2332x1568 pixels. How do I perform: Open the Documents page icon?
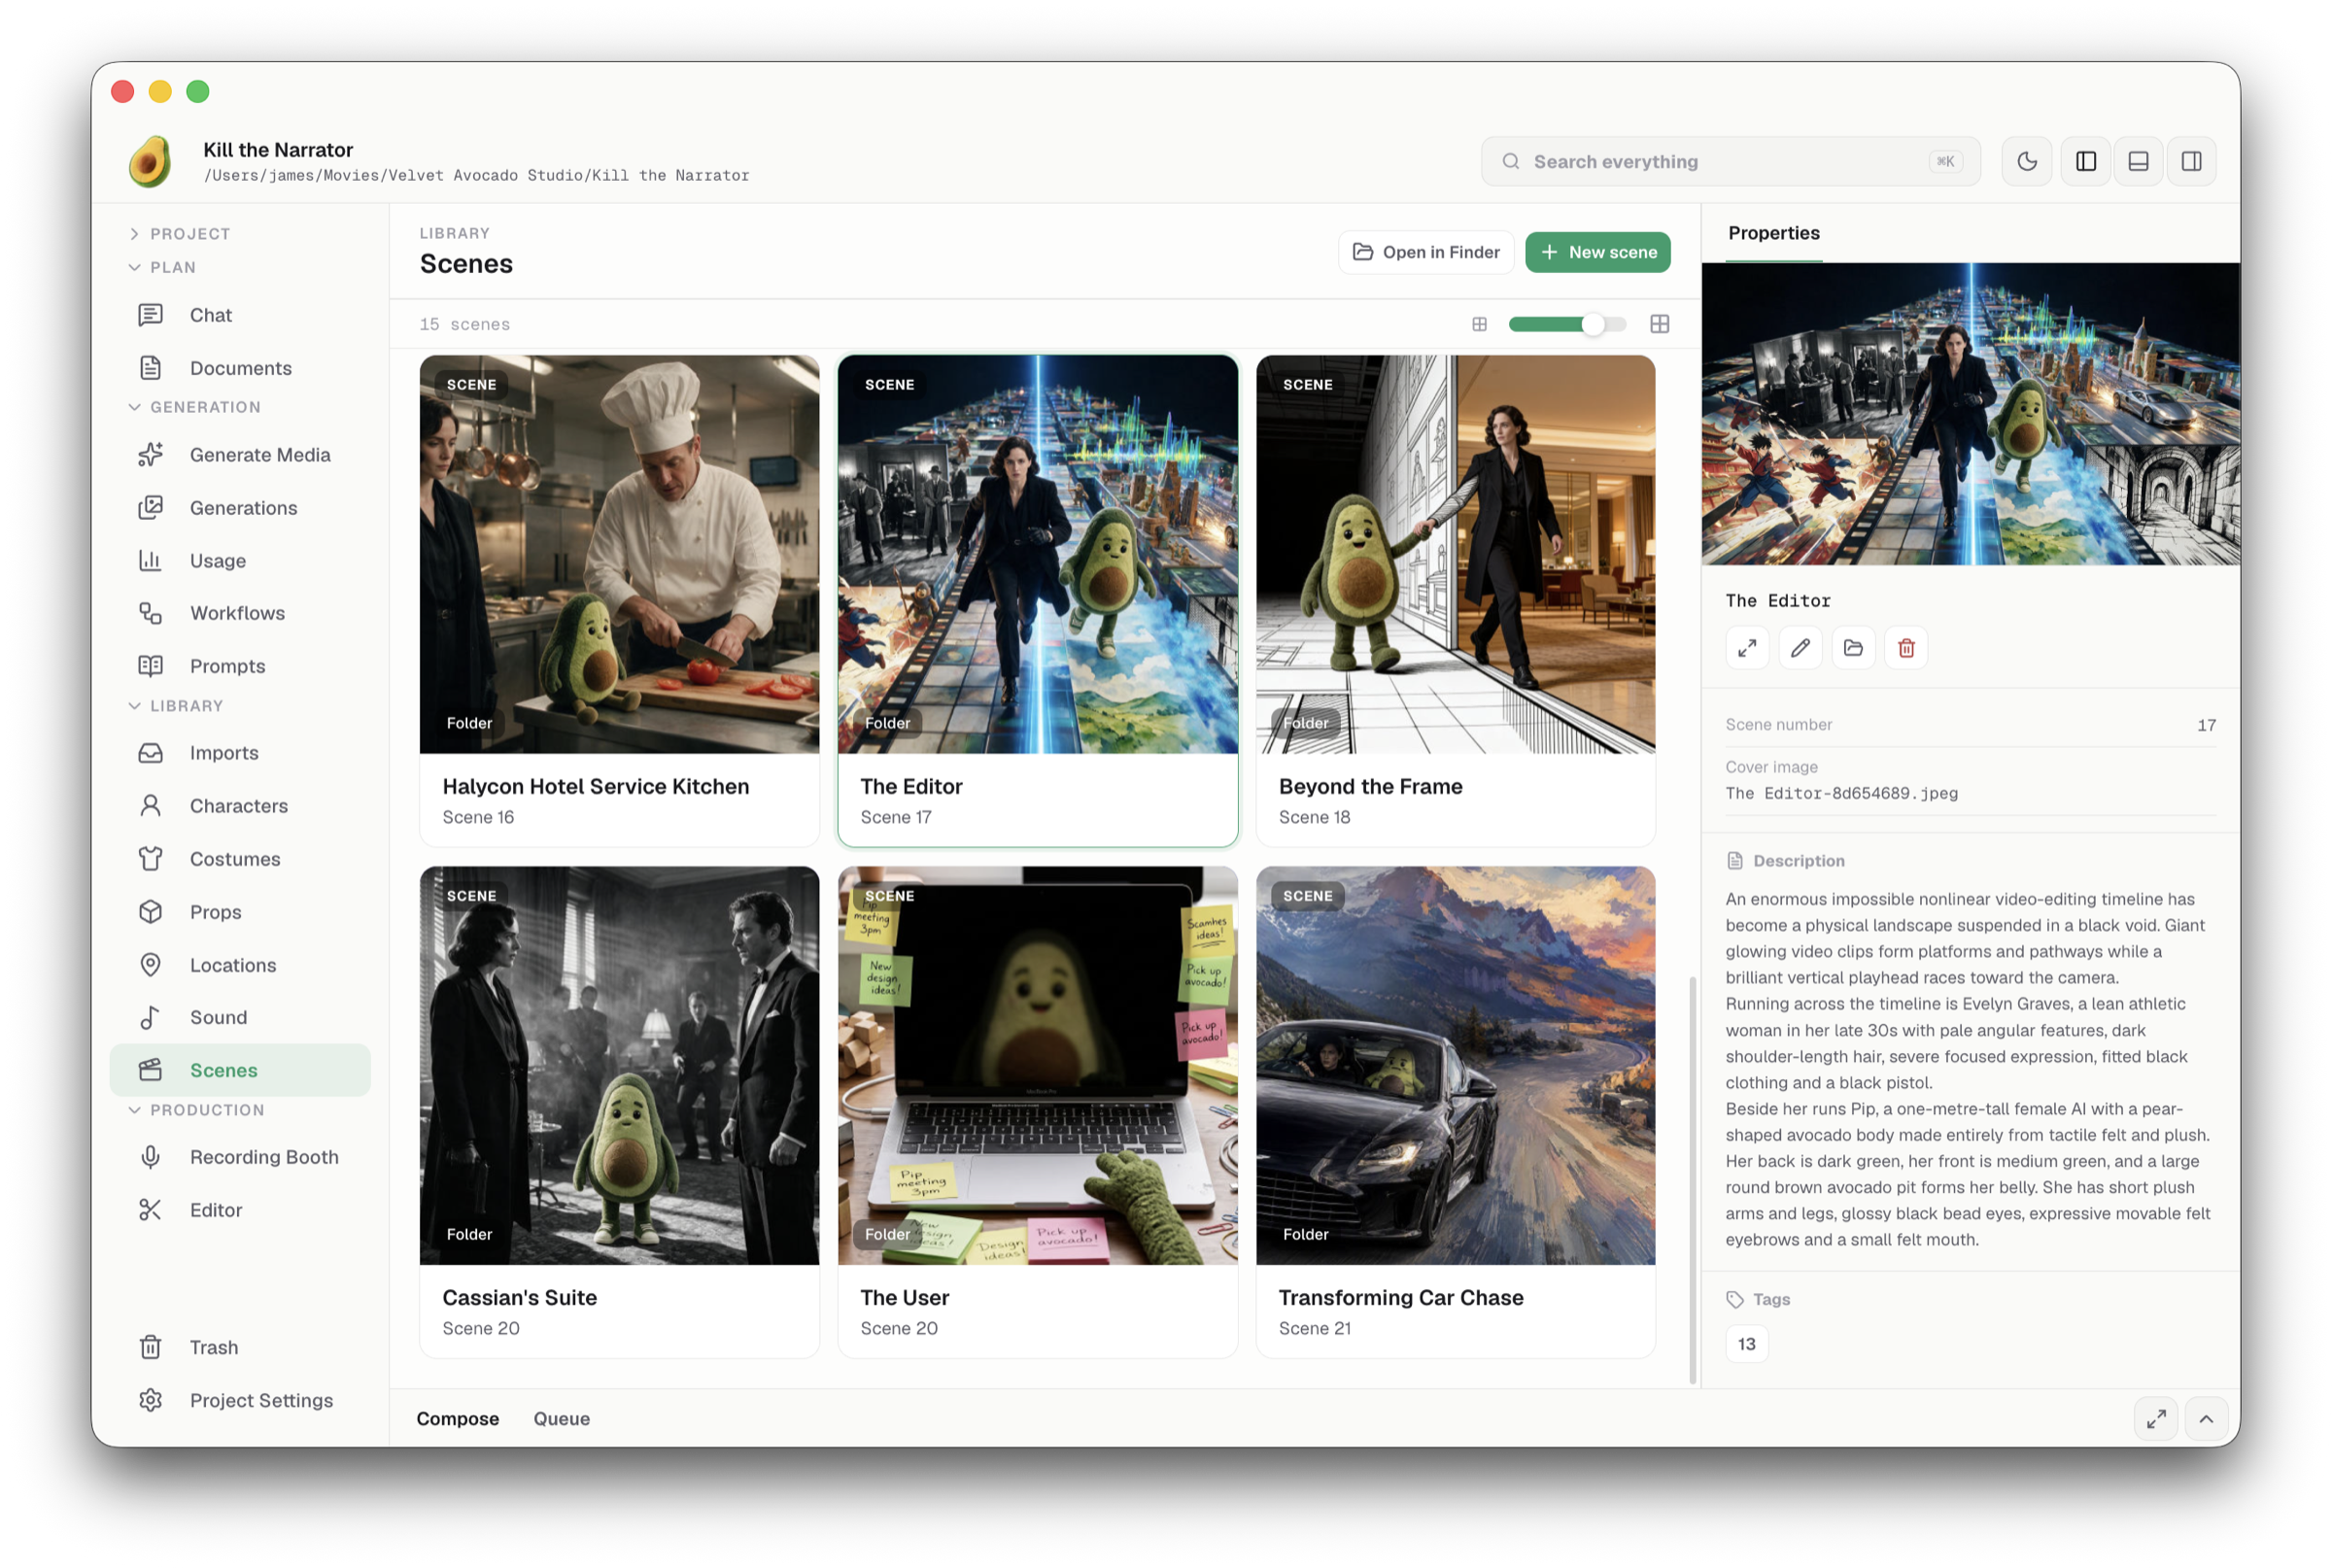point(150,368)
